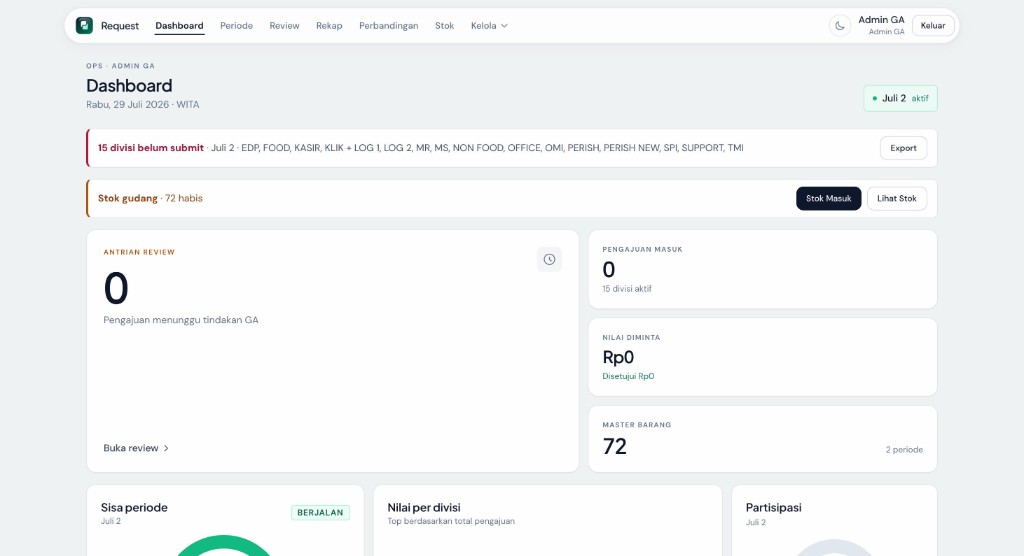Open the Dashboard tab
Viewport: 1024px width, 556px height.
point(180,26)
